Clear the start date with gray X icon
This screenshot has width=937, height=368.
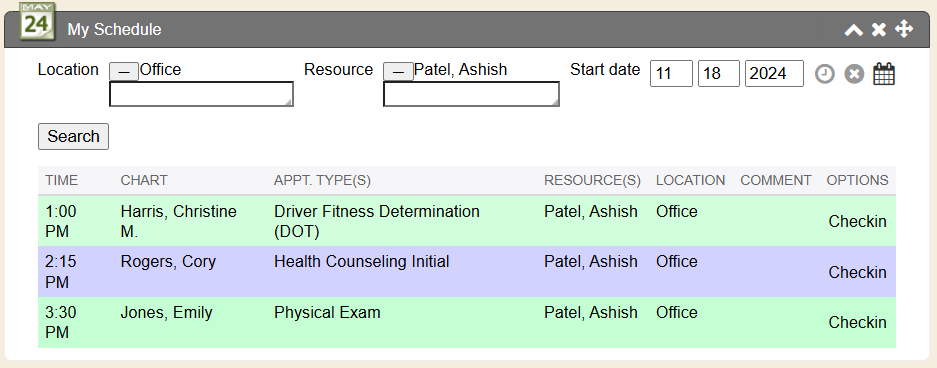click(855, 74)
